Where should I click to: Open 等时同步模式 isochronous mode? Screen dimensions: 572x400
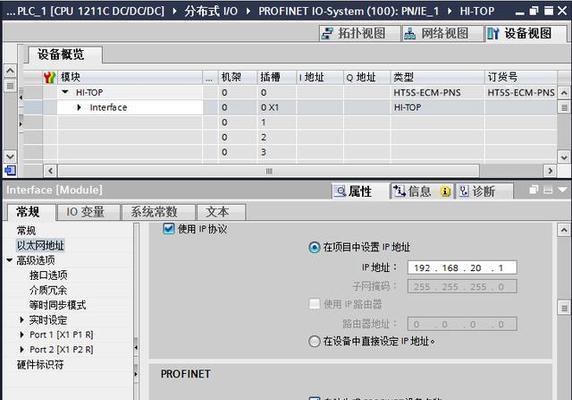58,305
